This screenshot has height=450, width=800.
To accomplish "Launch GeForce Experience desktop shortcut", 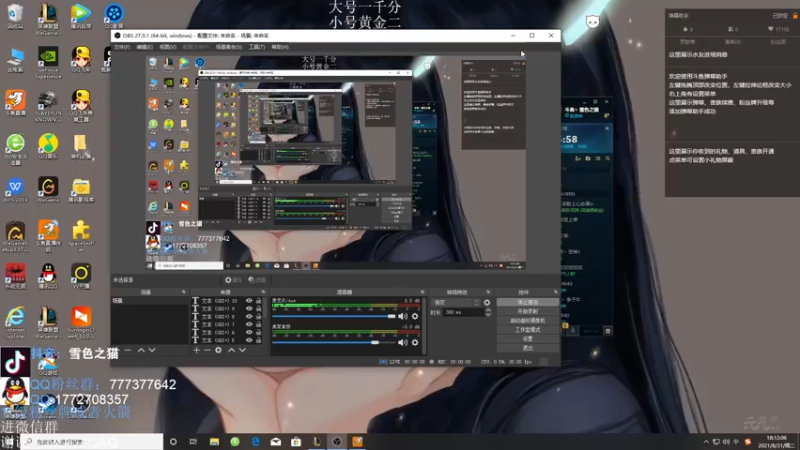I will [x=48, y=62].
